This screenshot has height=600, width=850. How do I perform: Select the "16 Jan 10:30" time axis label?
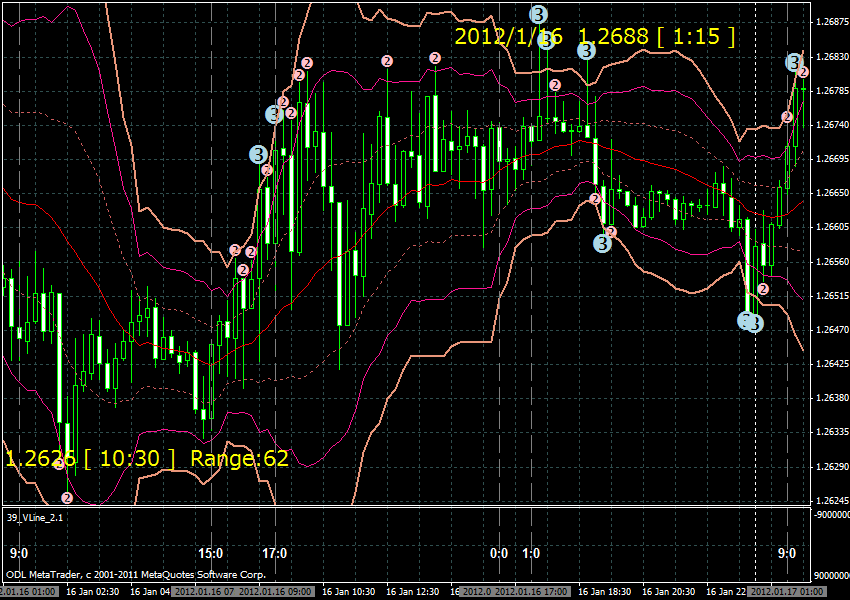pyautogui.click(x=350, y=591)
